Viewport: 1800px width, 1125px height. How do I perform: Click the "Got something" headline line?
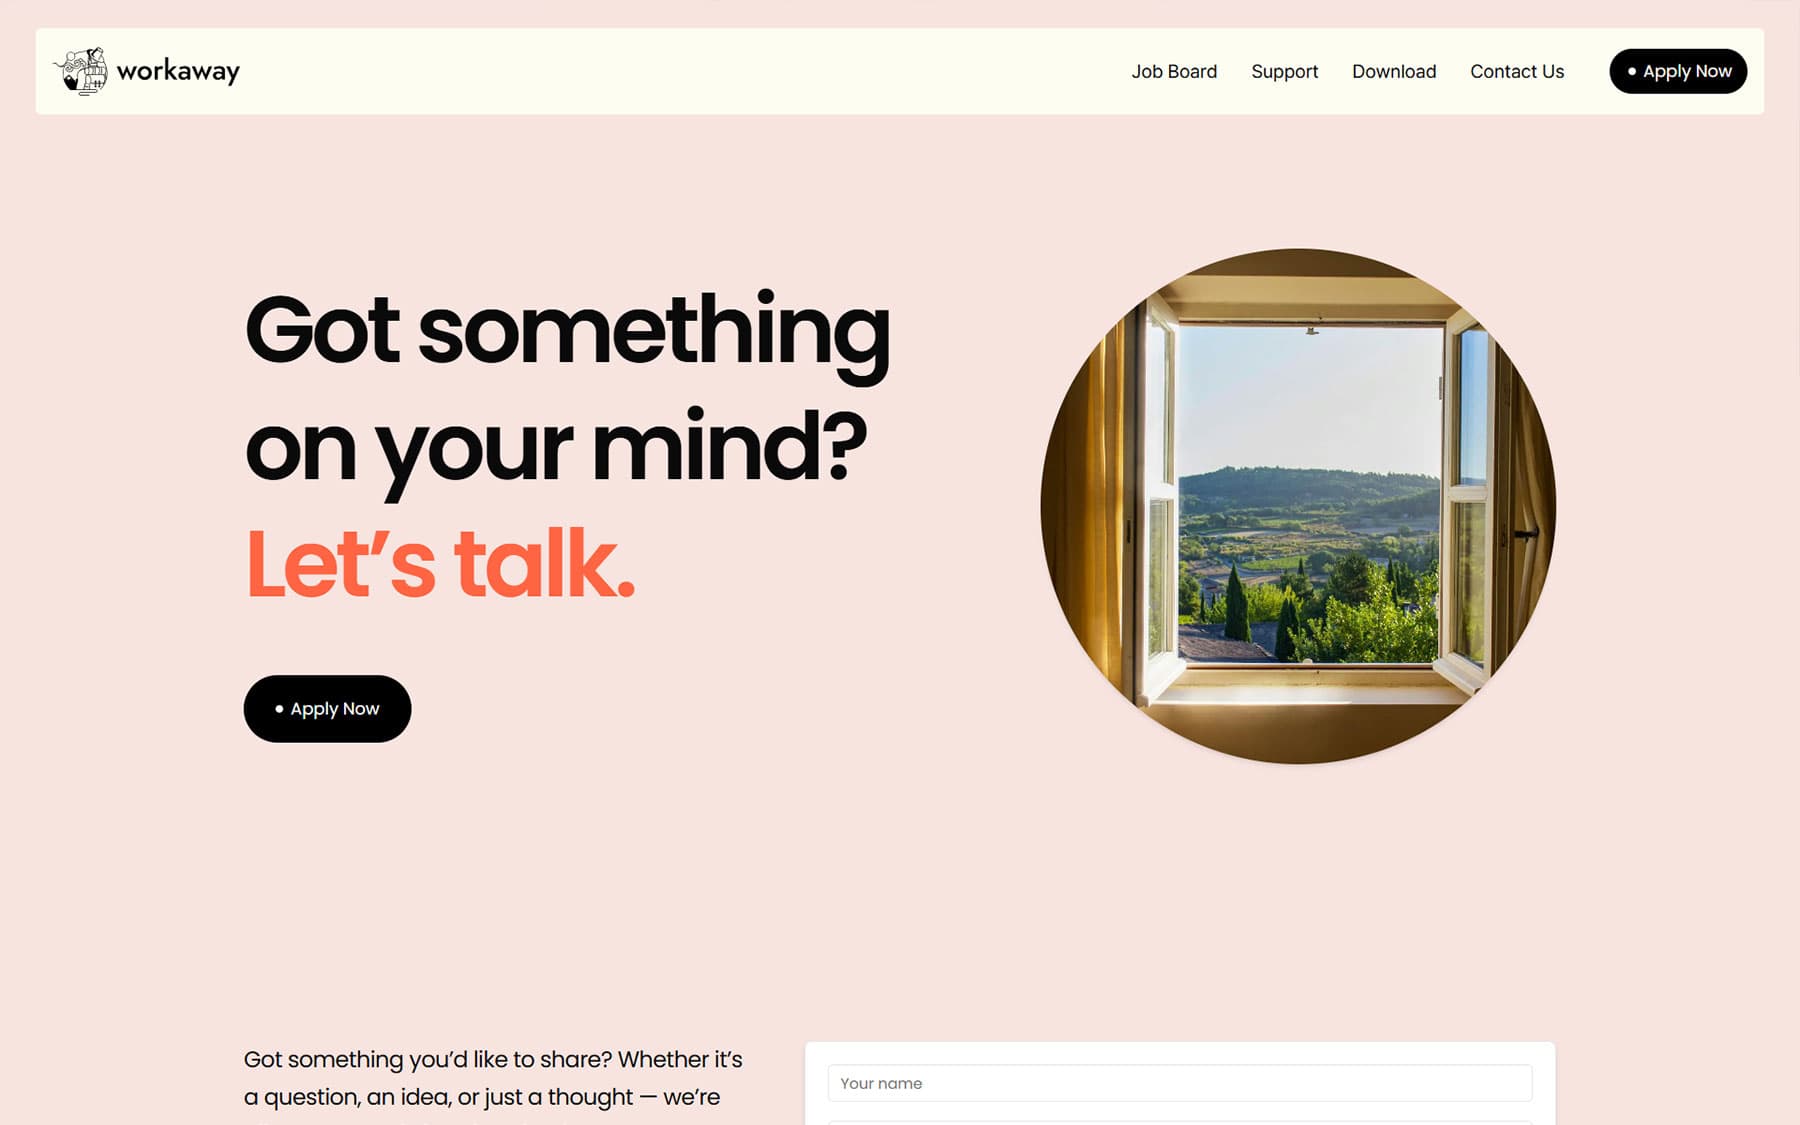[567, 332]
